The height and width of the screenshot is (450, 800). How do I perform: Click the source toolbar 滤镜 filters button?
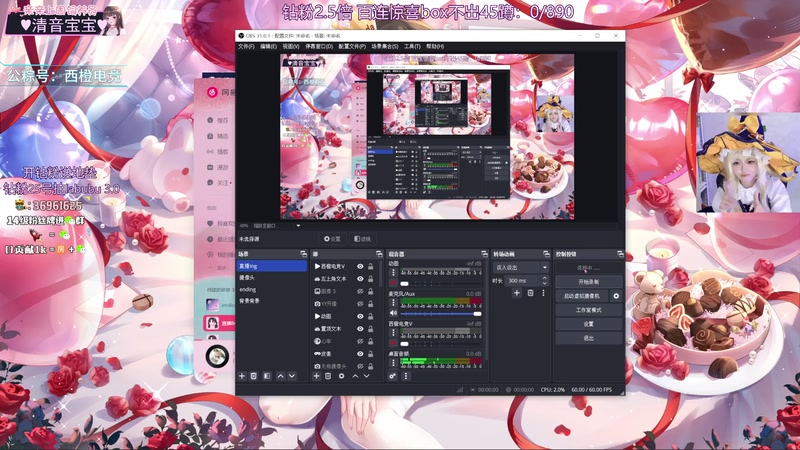362,239
